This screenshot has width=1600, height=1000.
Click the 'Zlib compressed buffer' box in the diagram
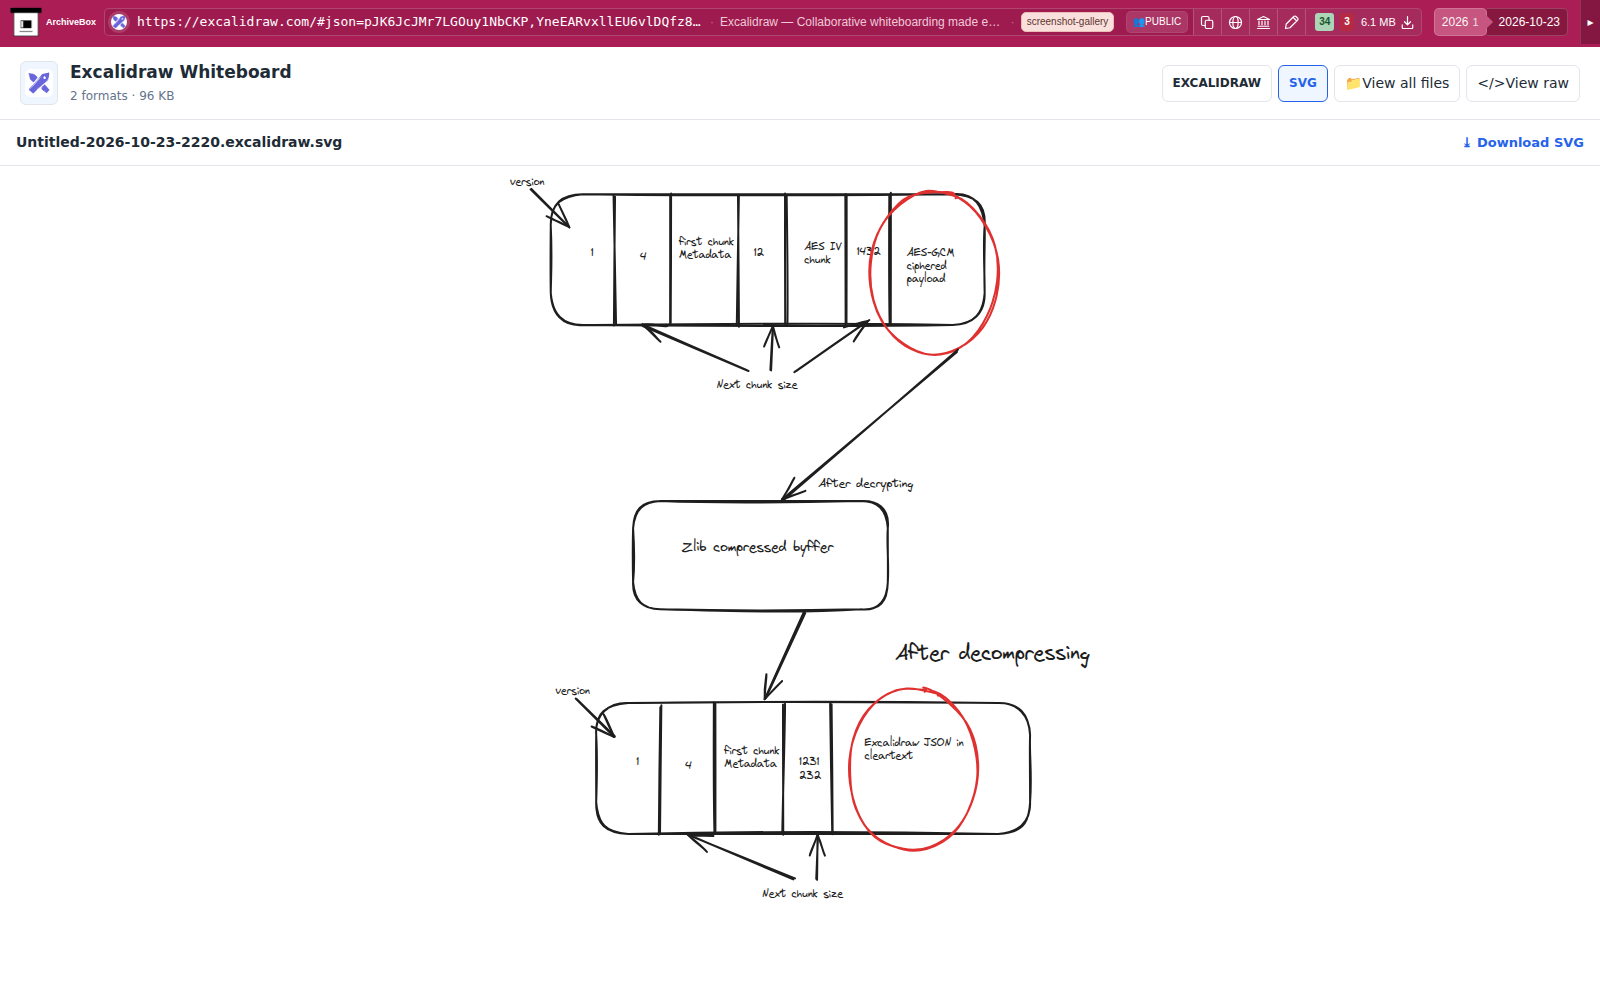tap(760, 555)
